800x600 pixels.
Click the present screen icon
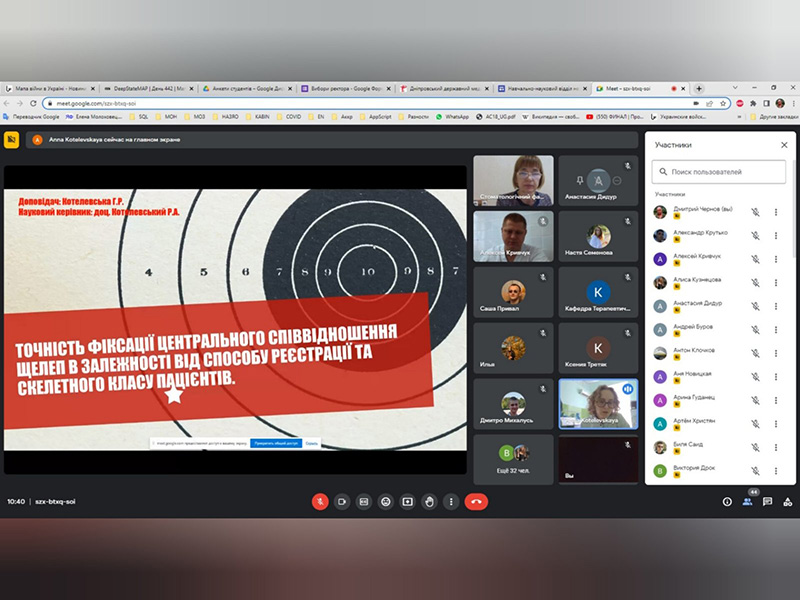pyautogui.click(x=407, y=501)
